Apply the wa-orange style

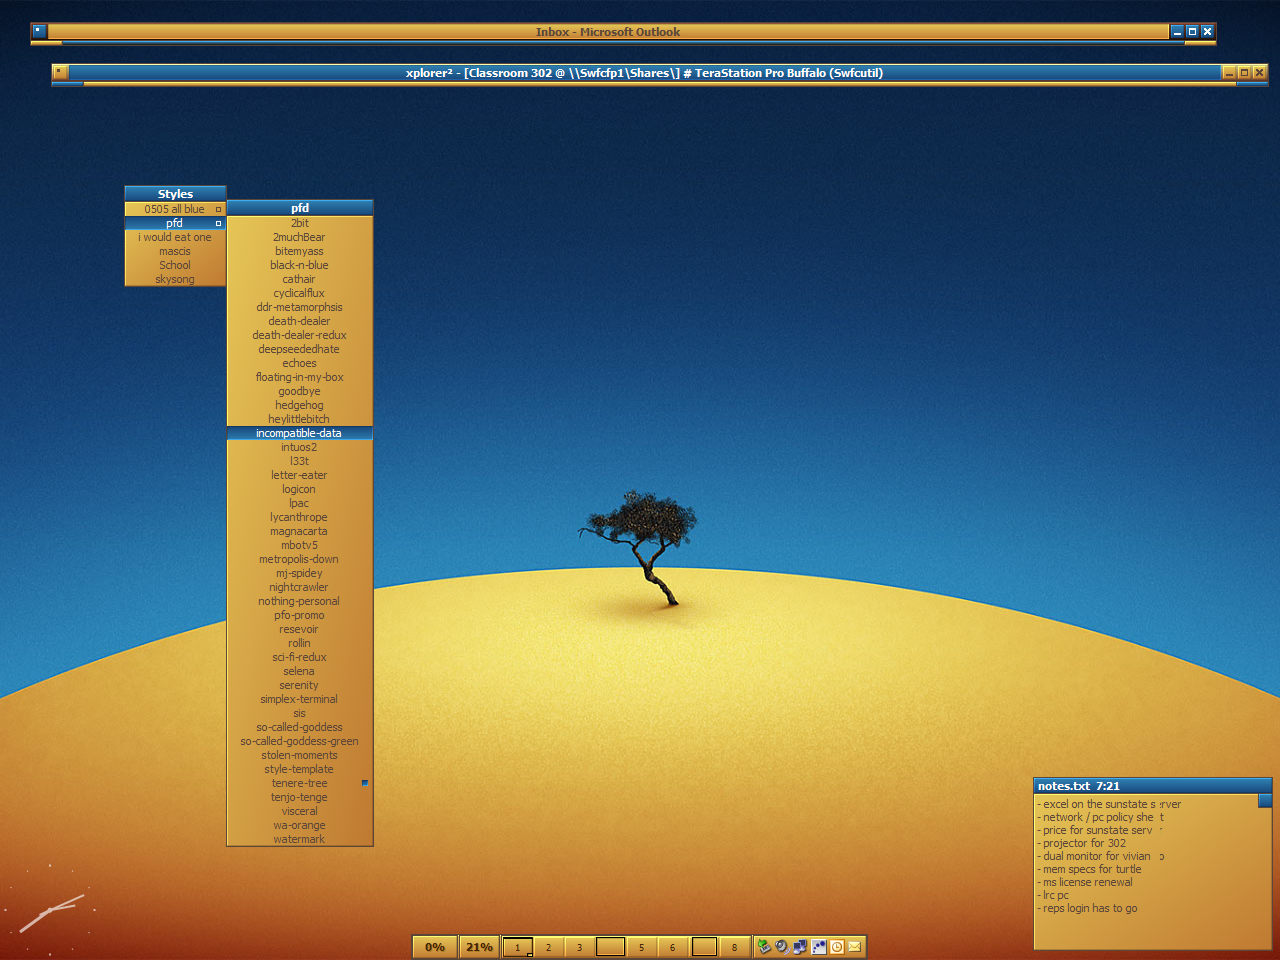coord(300,825)
